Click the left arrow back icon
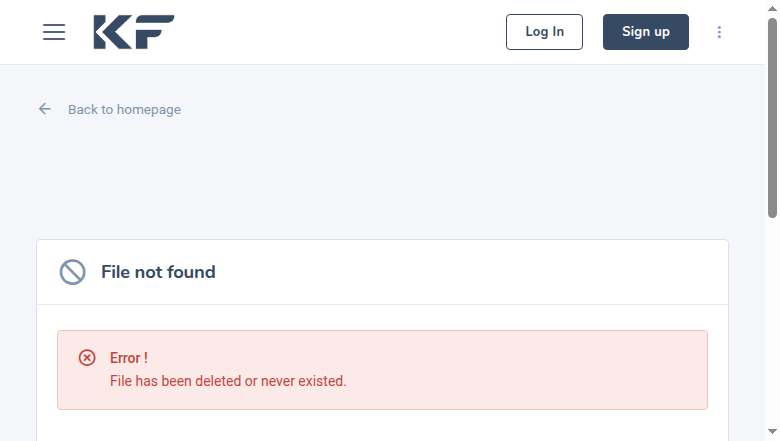 click(x=45, y=109)
